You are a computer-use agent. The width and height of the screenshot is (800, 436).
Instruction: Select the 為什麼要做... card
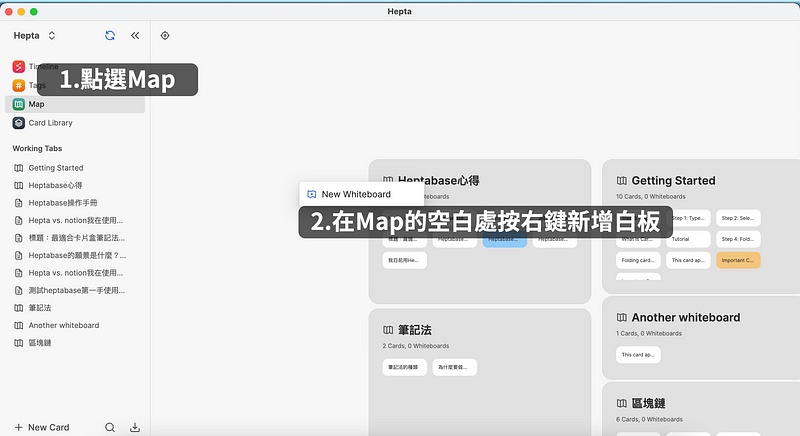(x=455, y=367)
